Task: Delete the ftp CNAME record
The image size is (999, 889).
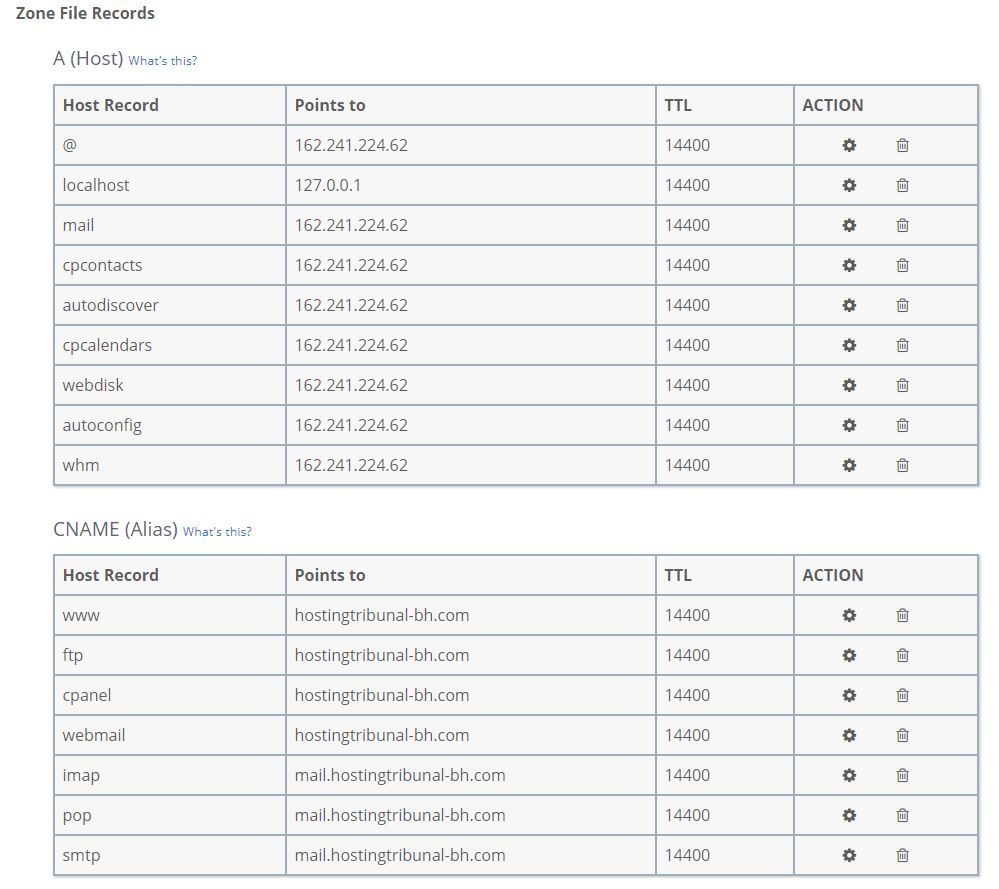Action: 902,655
